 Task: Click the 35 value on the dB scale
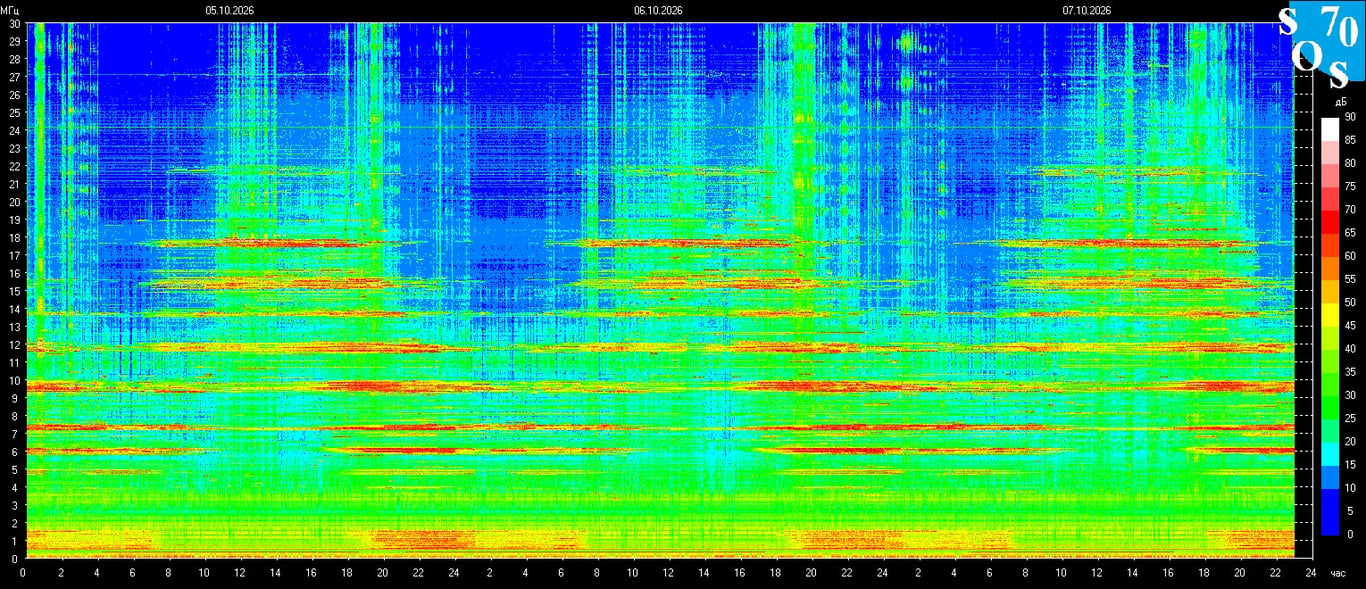pos(1350,372)
